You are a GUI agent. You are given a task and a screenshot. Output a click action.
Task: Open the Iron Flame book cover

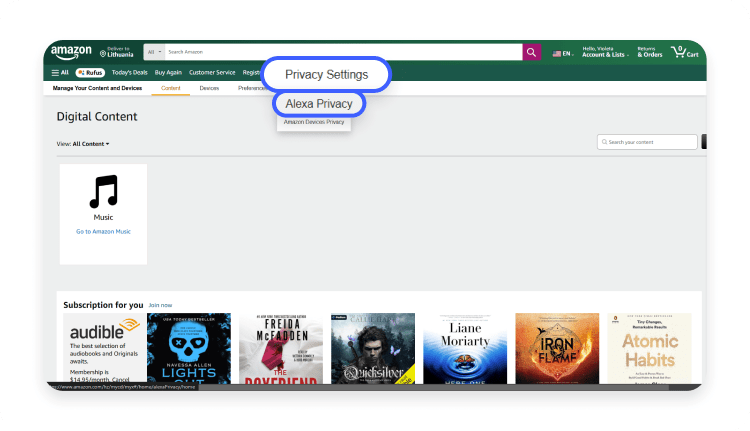tap(557, 348)
